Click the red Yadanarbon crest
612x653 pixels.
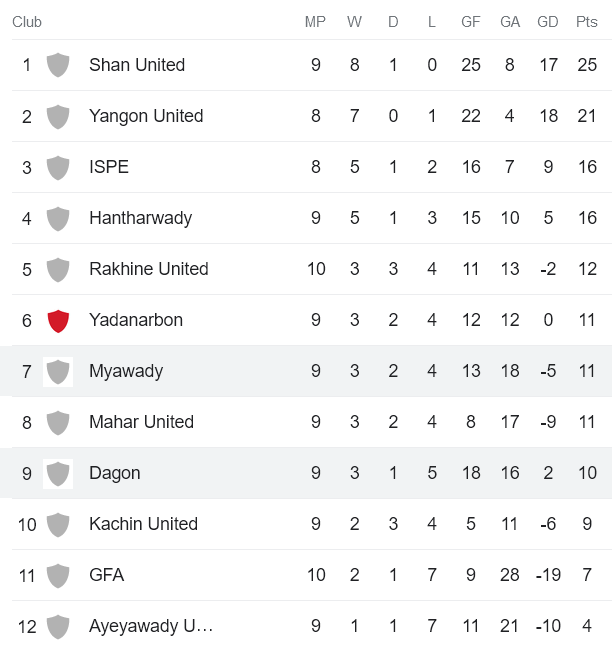point(58,320)
